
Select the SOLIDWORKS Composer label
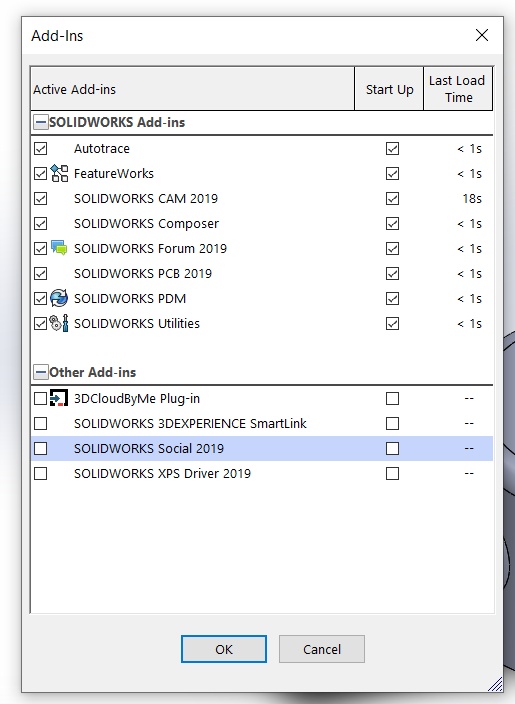(x=146, y=224)
